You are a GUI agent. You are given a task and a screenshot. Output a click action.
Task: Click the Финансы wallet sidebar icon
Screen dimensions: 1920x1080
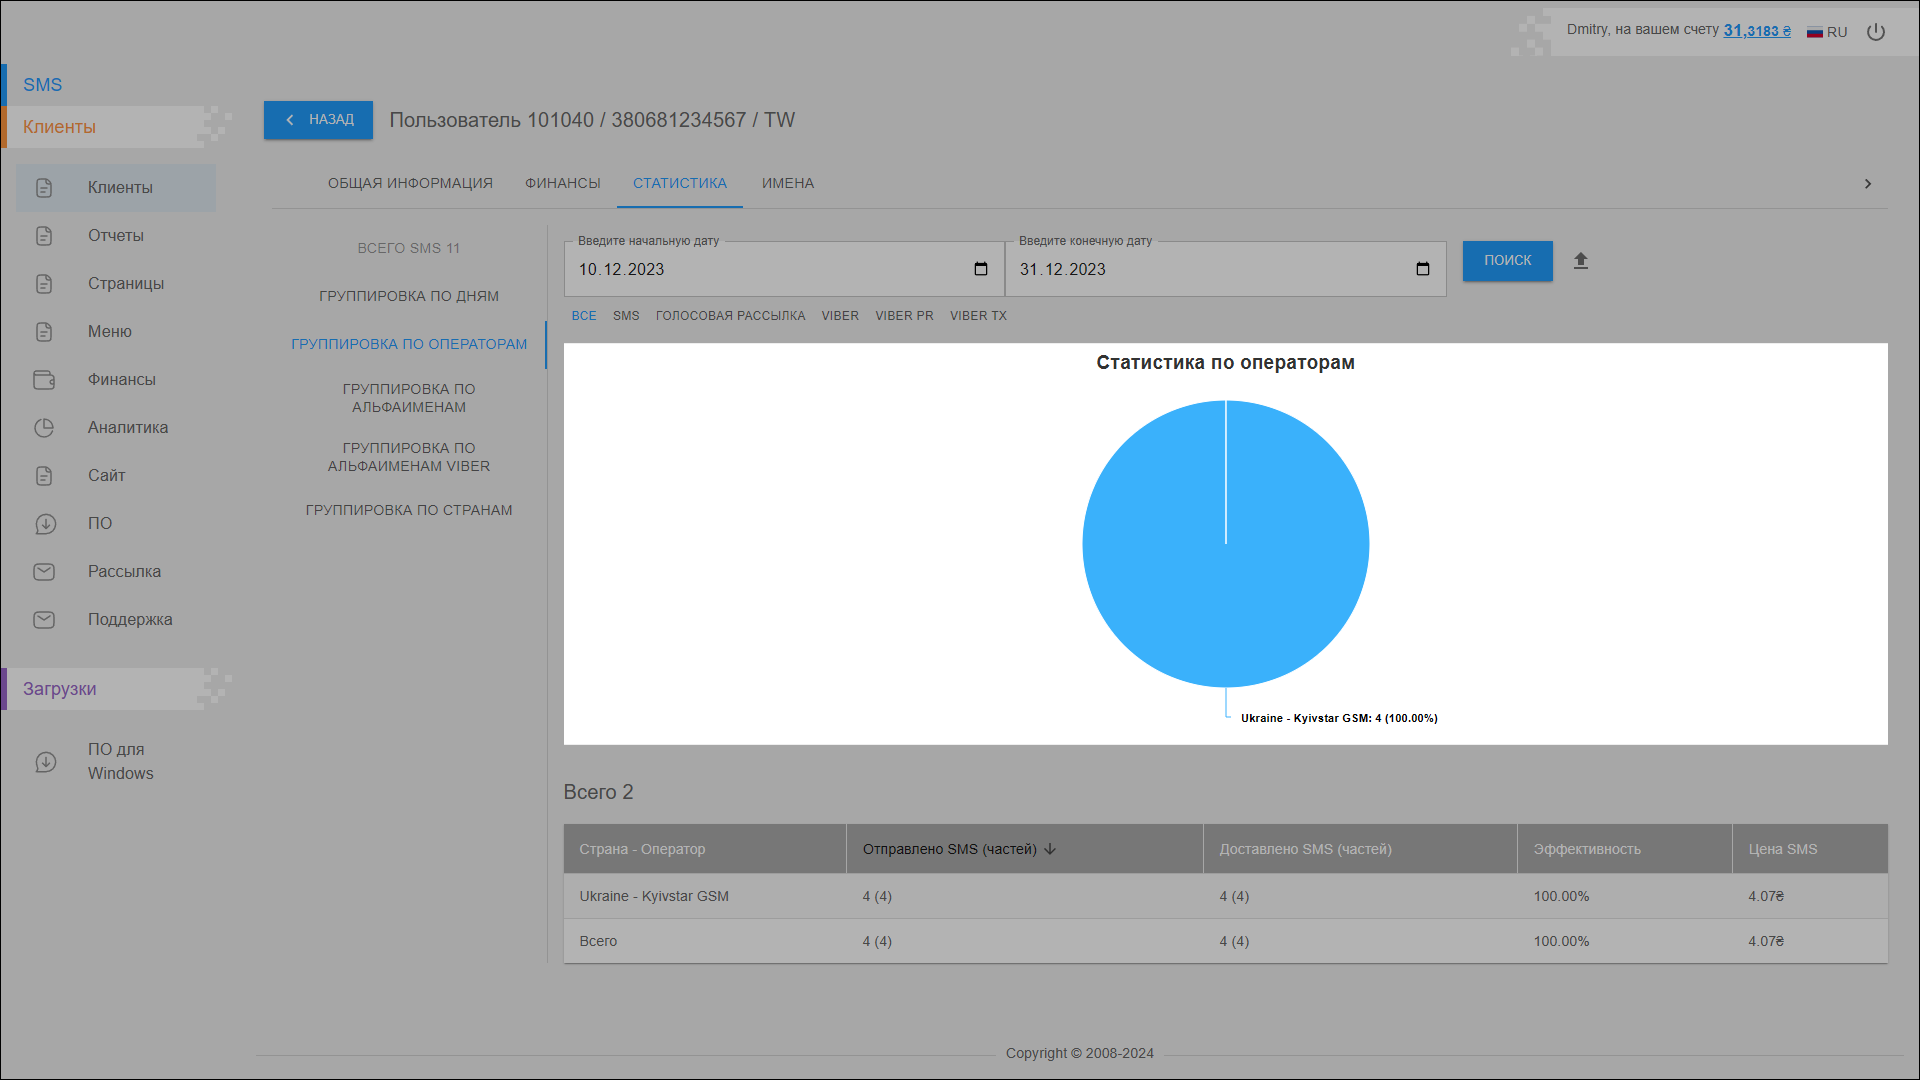(44, 380)
